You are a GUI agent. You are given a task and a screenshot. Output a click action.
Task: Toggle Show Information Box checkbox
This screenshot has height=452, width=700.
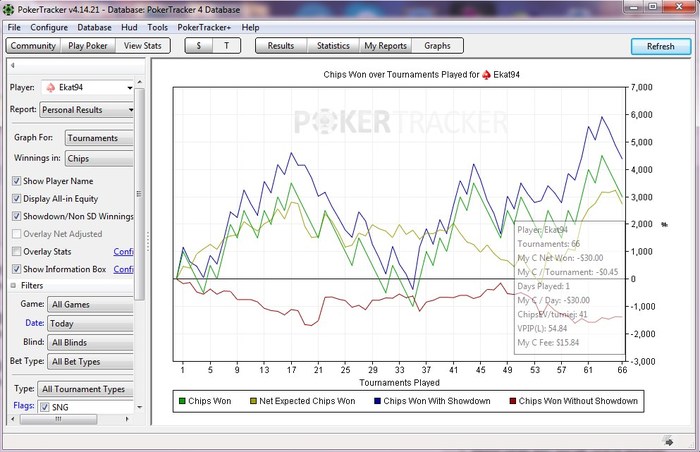(x=17, y=269)
